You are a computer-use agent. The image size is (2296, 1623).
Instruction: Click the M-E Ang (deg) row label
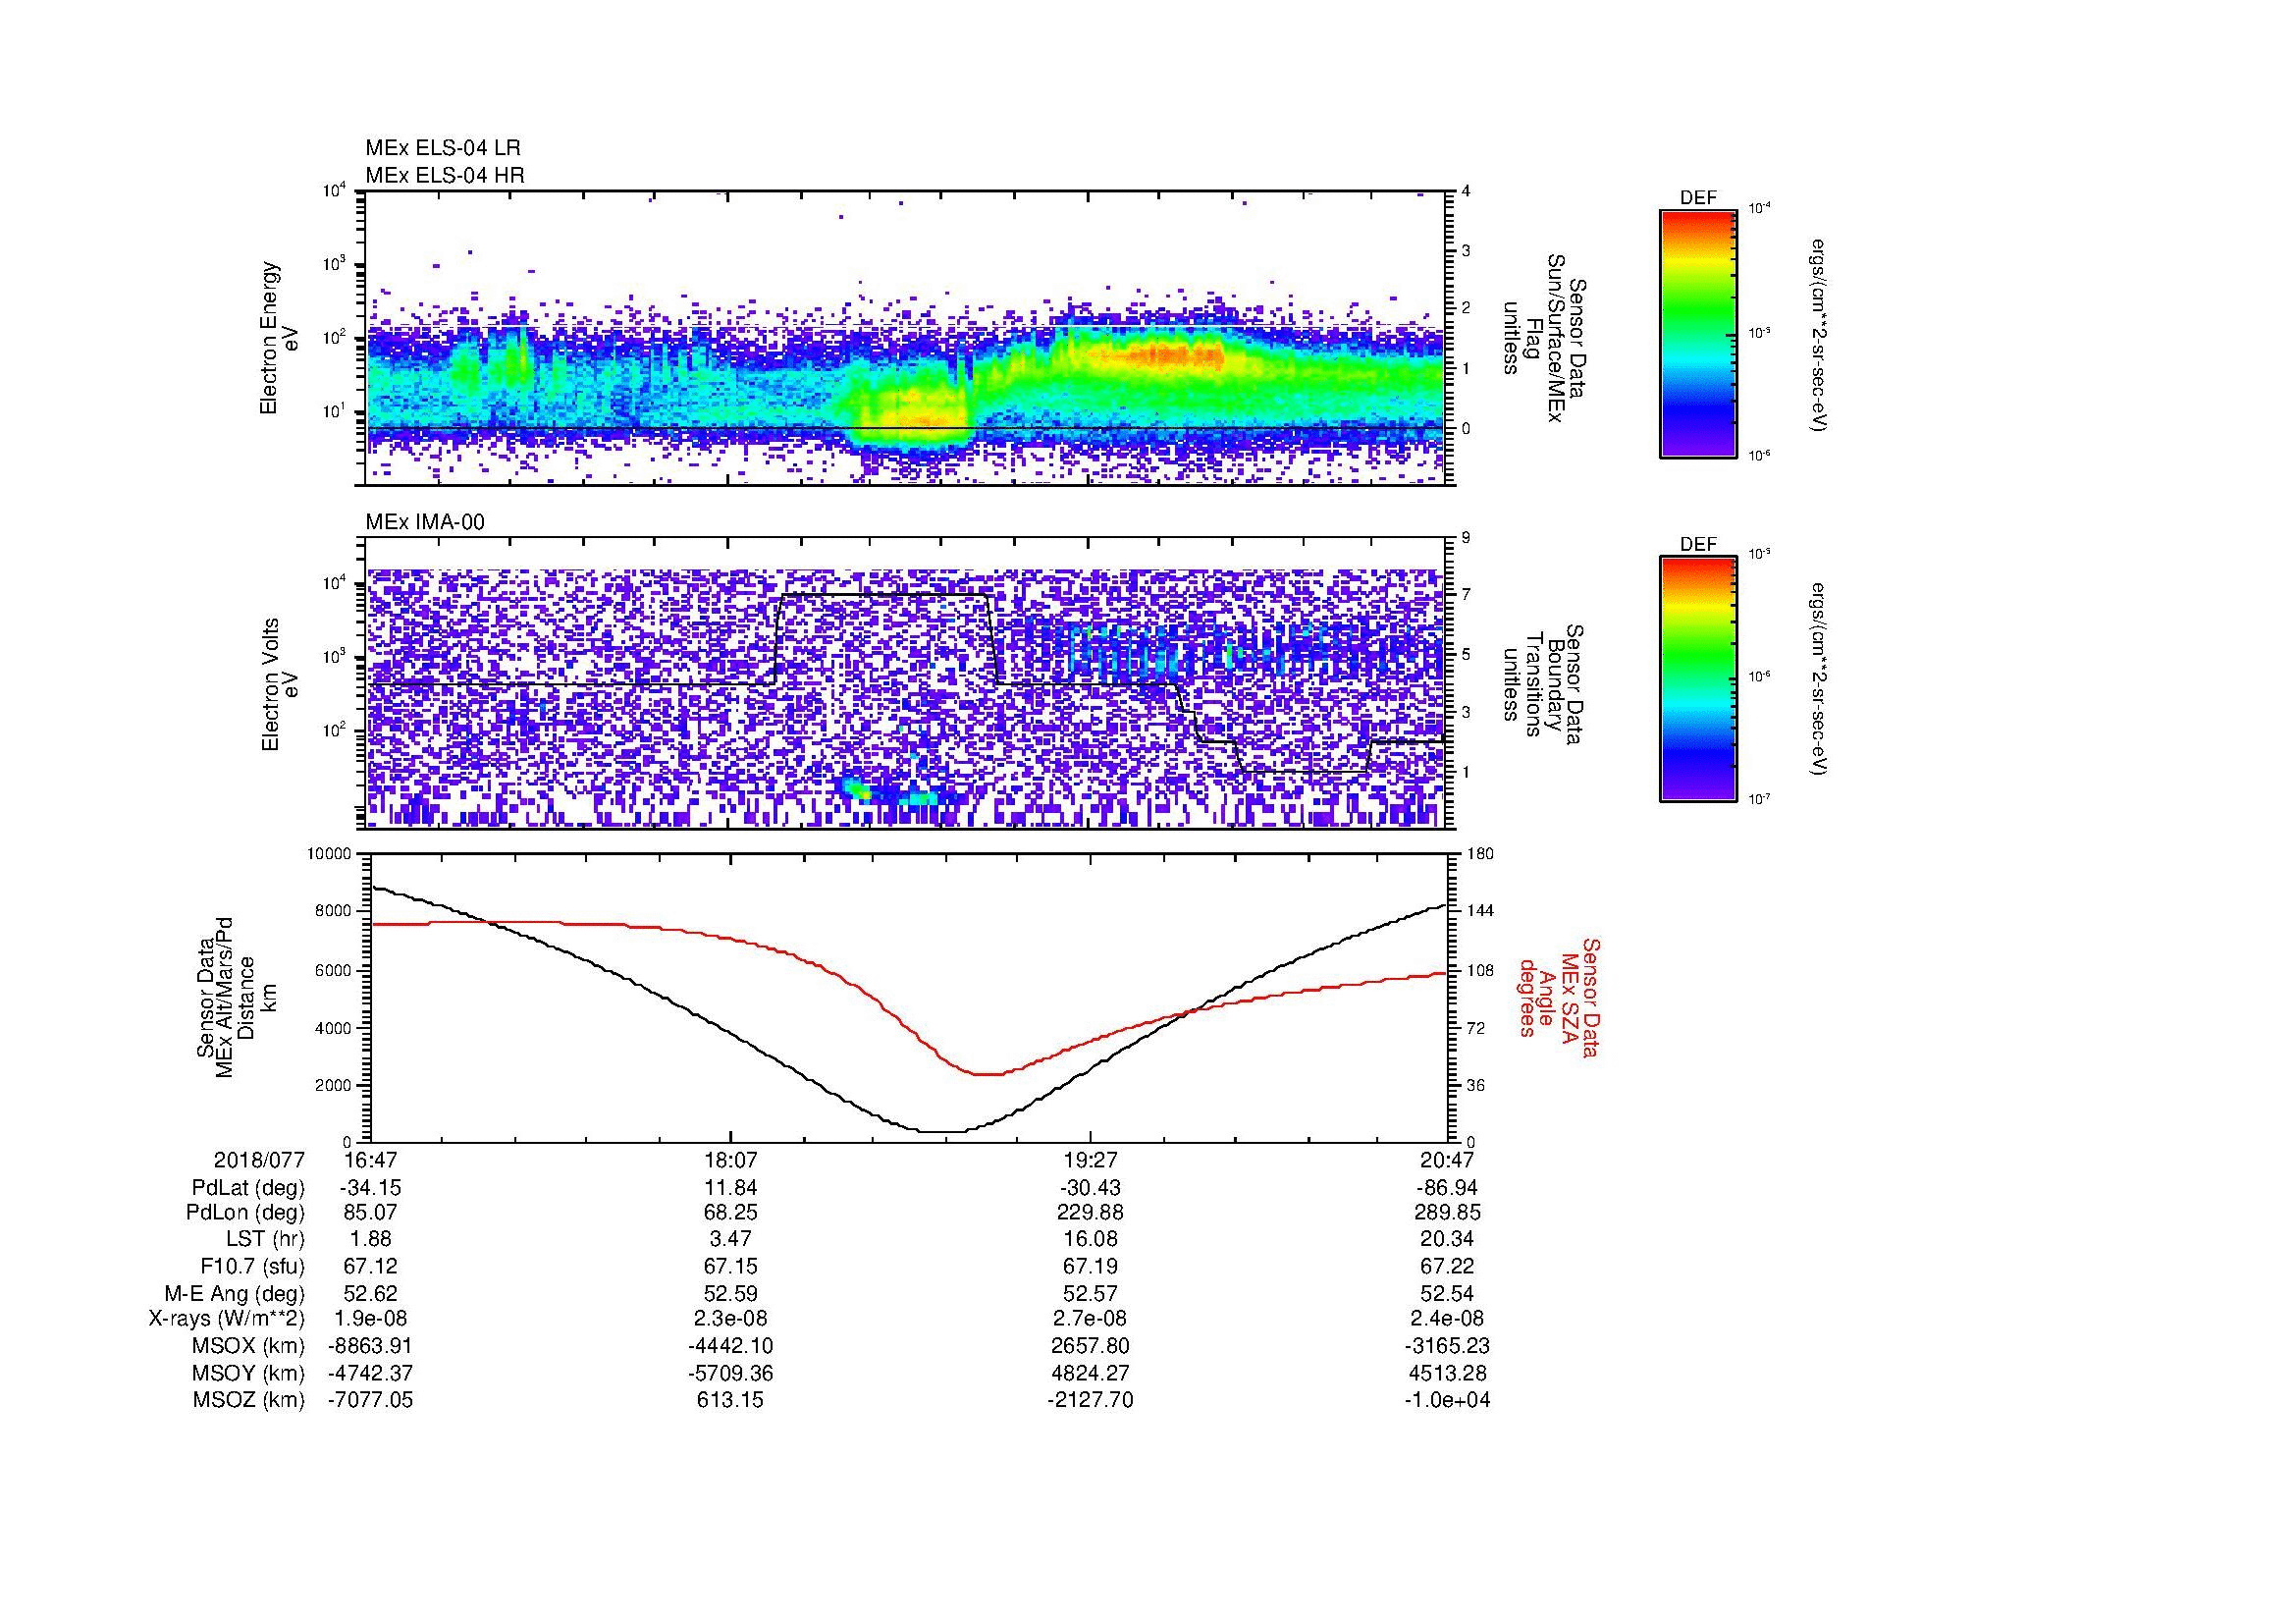(235, 1293)
